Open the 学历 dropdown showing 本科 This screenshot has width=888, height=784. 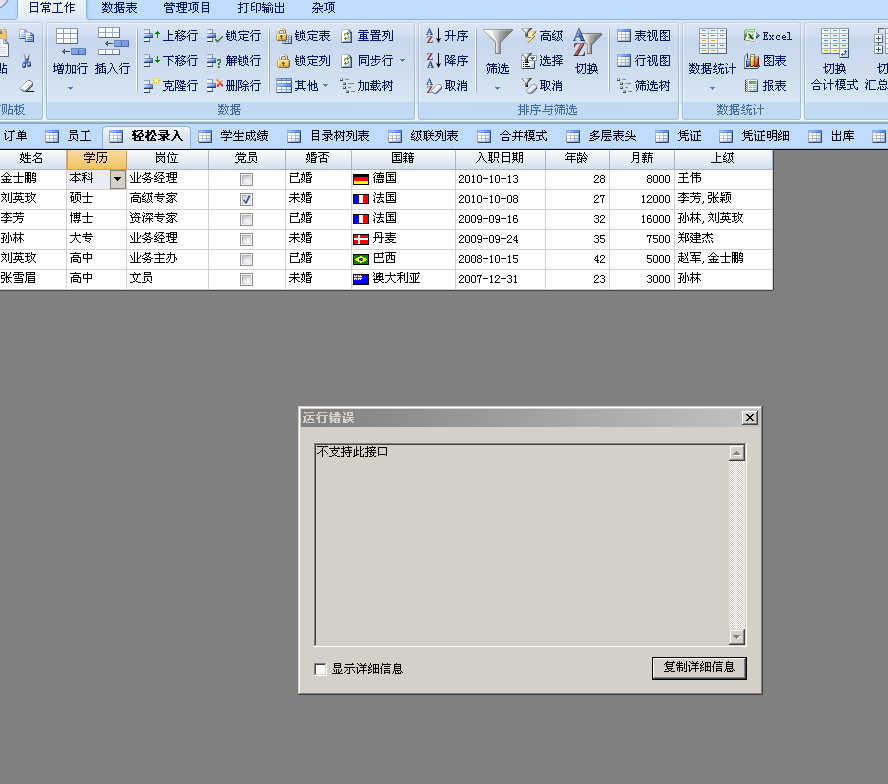tap(117, 179)
